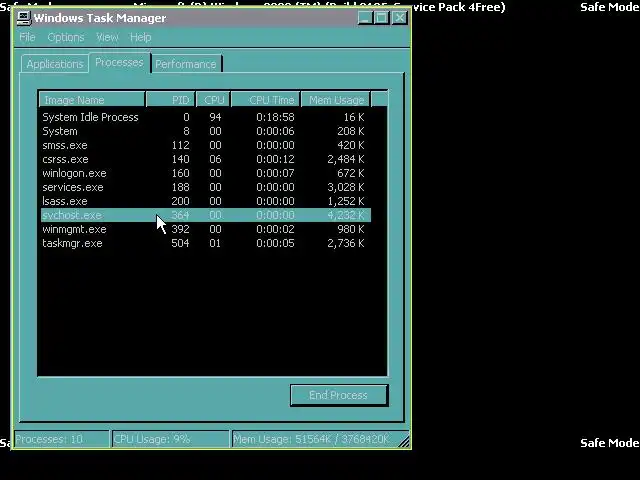Sort by PID column header

[x=170, y=100]
